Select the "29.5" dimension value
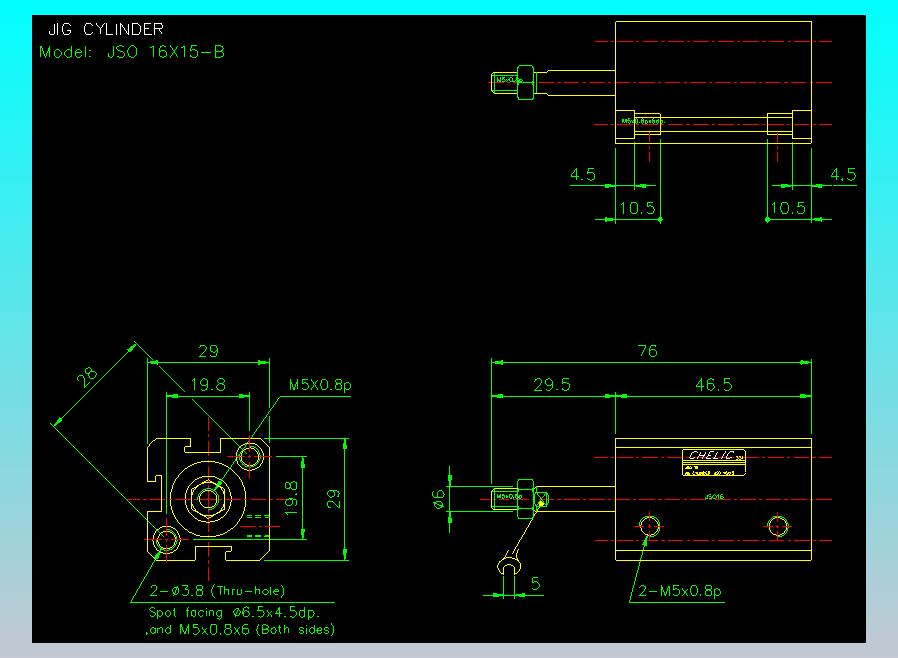The height and width of the screenshot is (658, 898). [552, 384]
